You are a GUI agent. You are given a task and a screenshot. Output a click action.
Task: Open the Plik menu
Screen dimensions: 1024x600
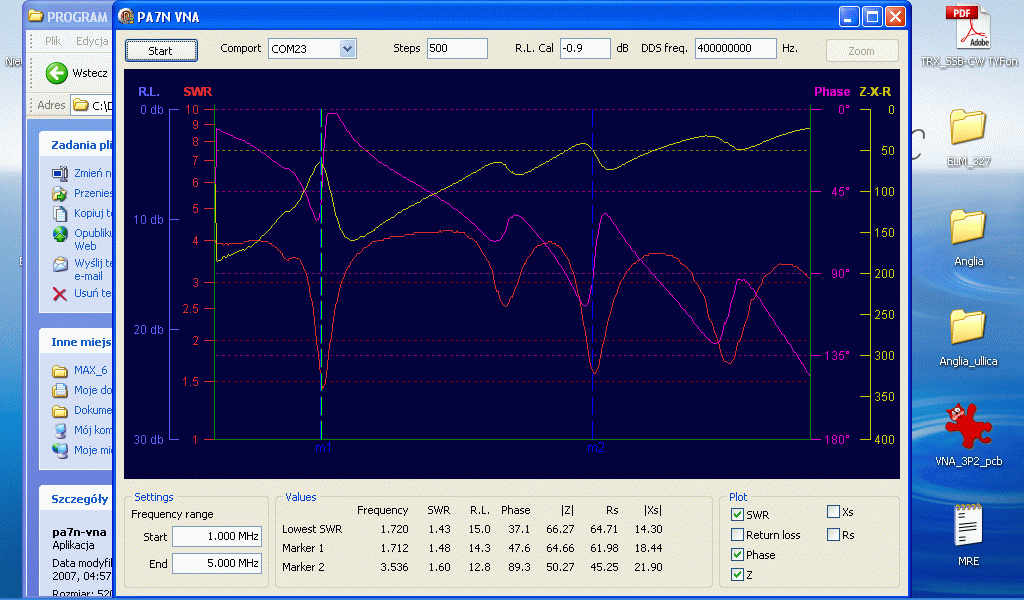click(53, 41)
